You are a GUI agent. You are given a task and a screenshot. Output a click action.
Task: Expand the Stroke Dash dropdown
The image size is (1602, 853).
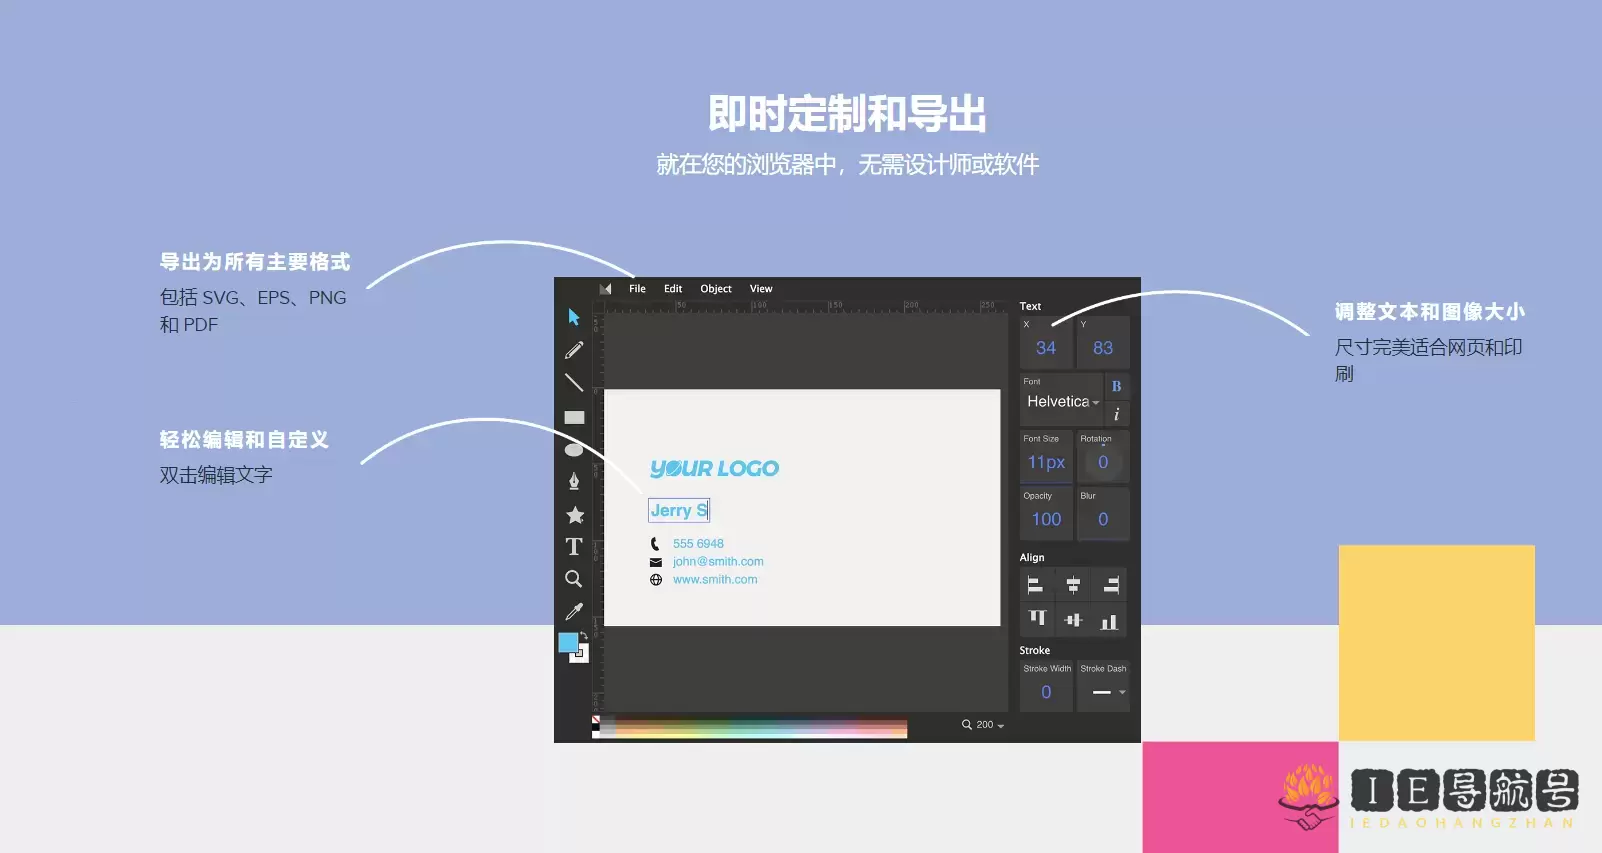1108,692
